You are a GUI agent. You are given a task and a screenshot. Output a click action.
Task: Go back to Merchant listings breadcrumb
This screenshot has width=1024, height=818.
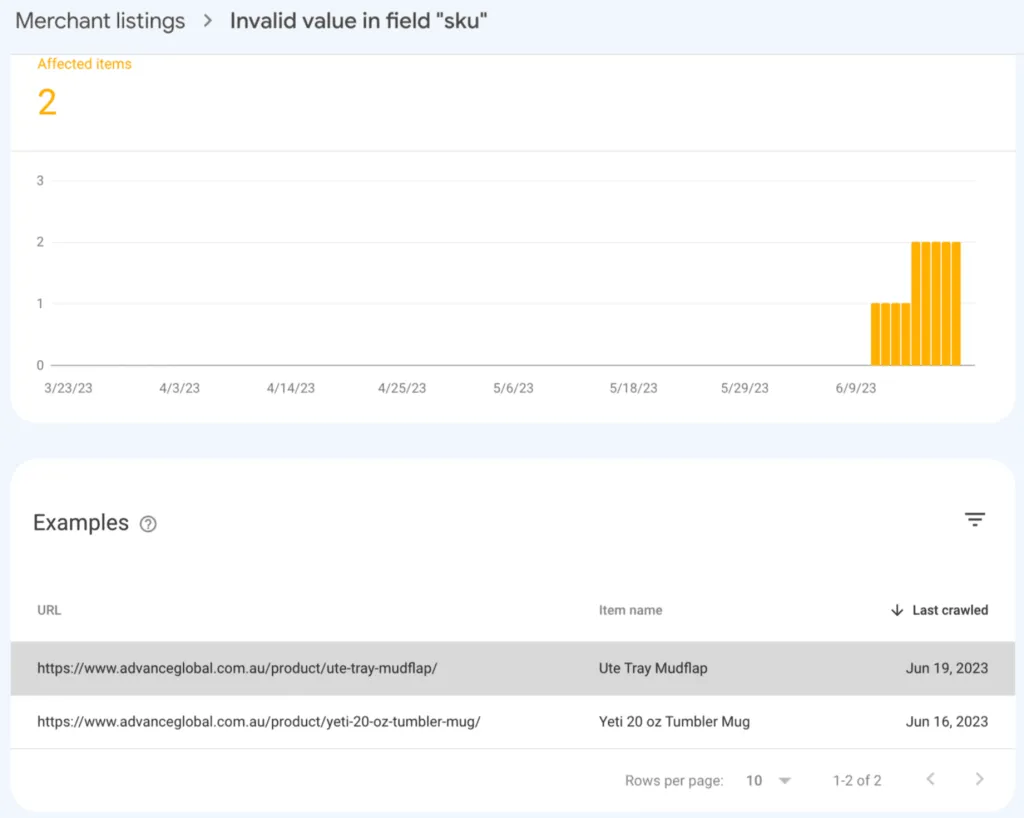coord(100,21)
